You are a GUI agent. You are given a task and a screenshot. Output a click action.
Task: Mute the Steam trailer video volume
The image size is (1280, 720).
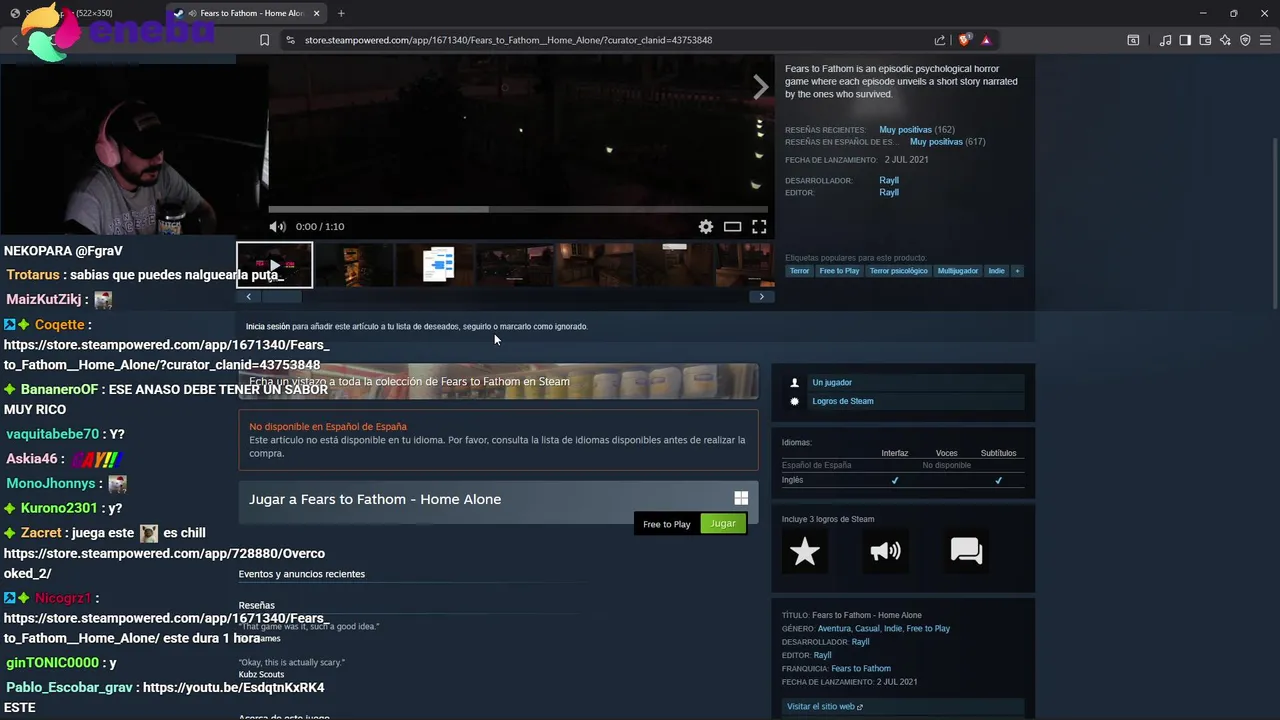coord(277,227)
